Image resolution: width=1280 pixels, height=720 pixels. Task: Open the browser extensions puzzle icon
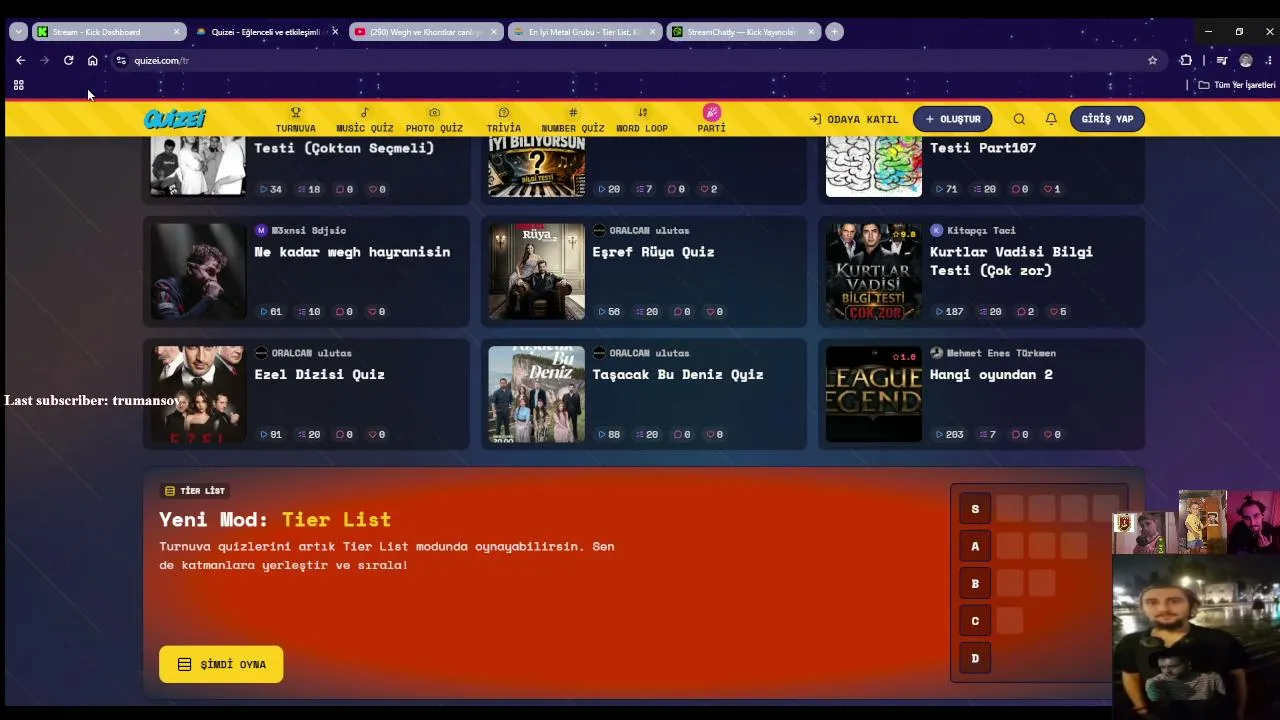click(1186, 60)
